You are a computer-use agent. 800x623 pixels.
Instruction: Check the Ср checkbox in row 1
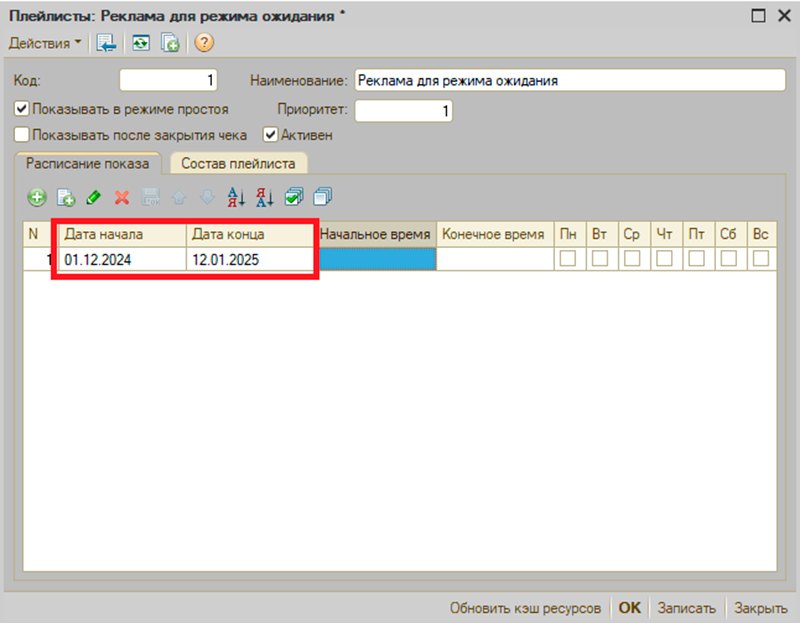click(632, 258)
